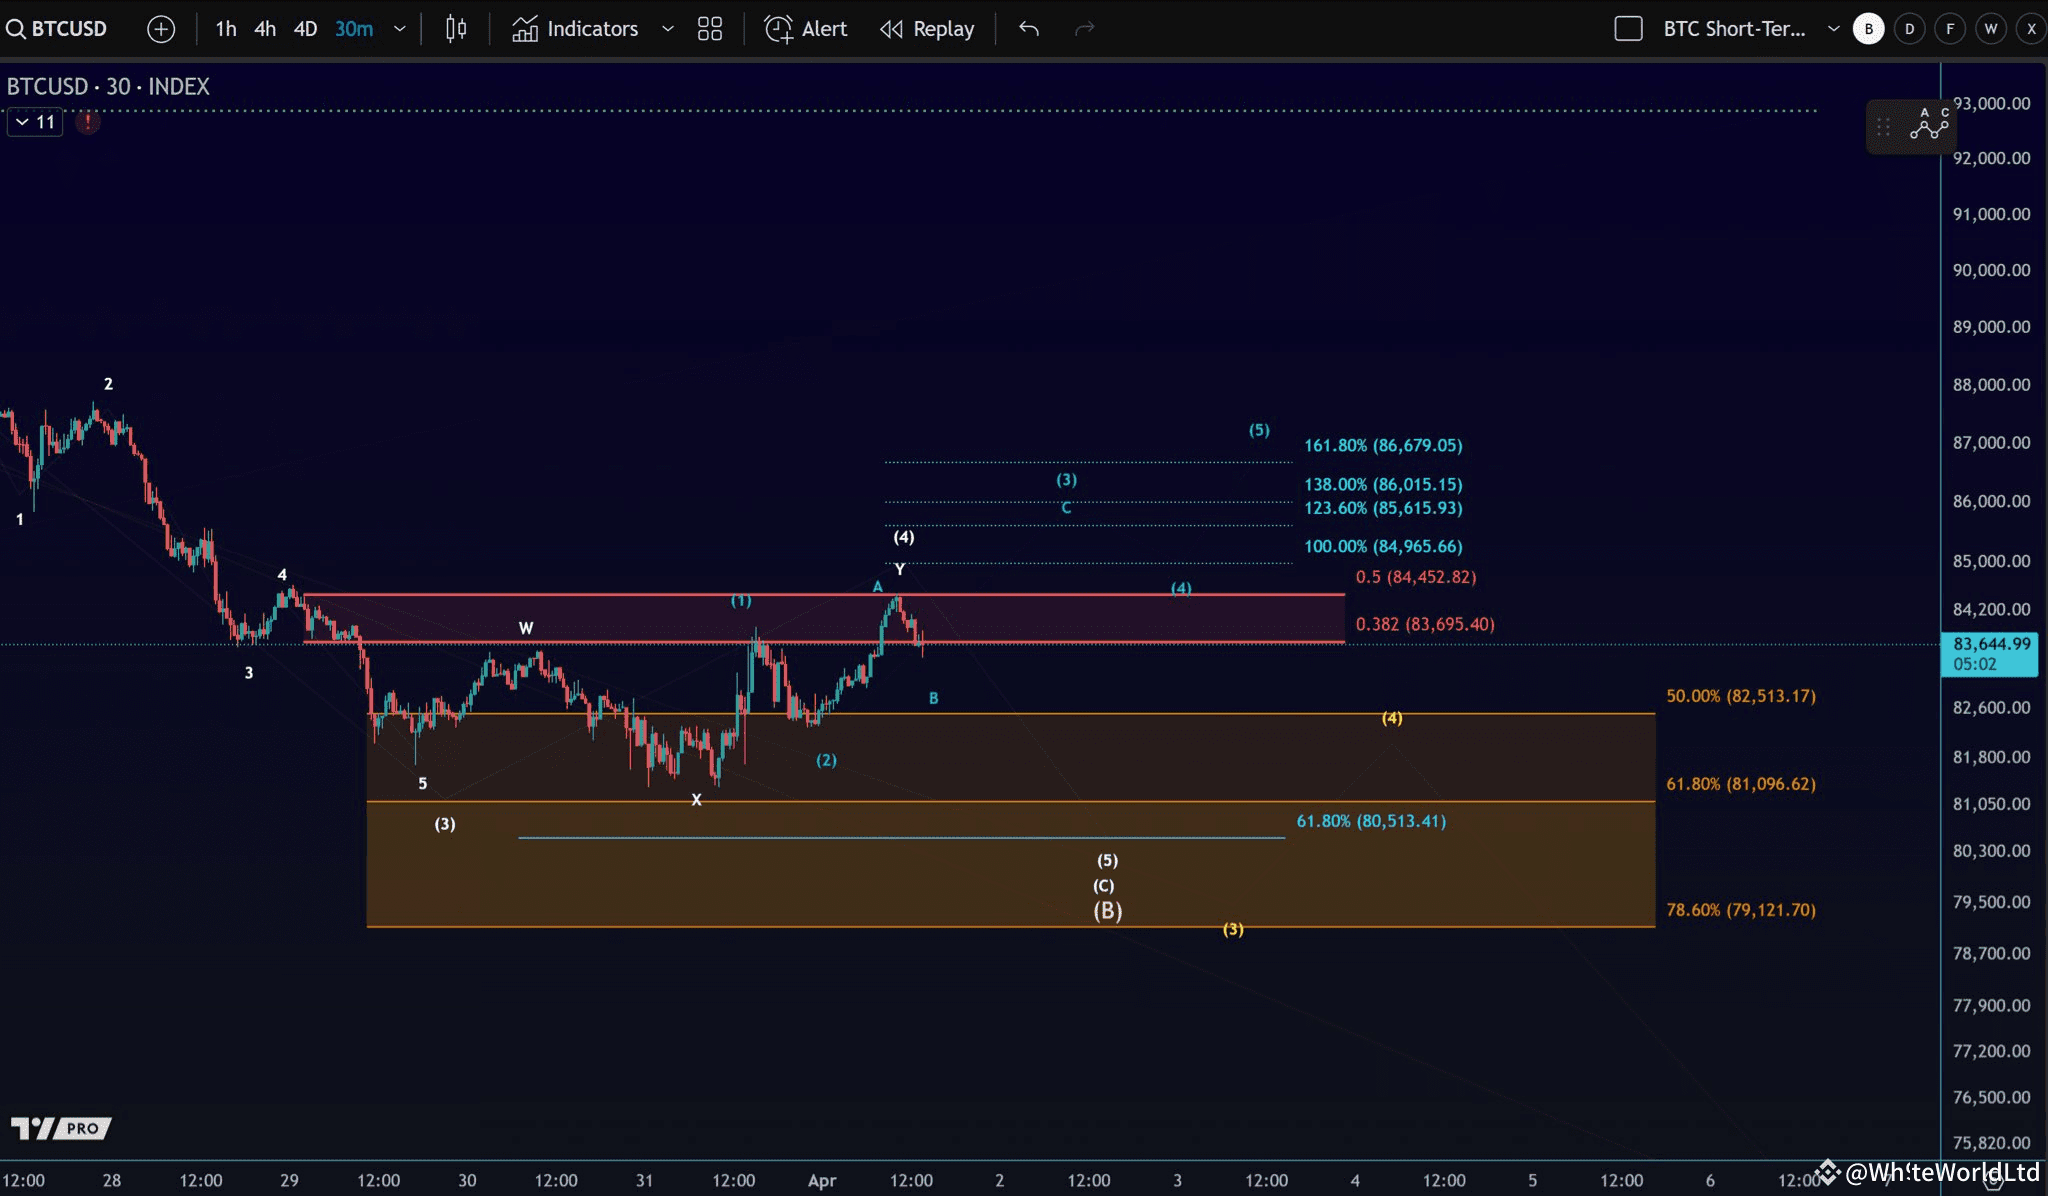Image resolution: width=2048 pixels, height=1196 pixels.
Task: Click the Apr date on time axis
Action: [x=822, y=1181]
